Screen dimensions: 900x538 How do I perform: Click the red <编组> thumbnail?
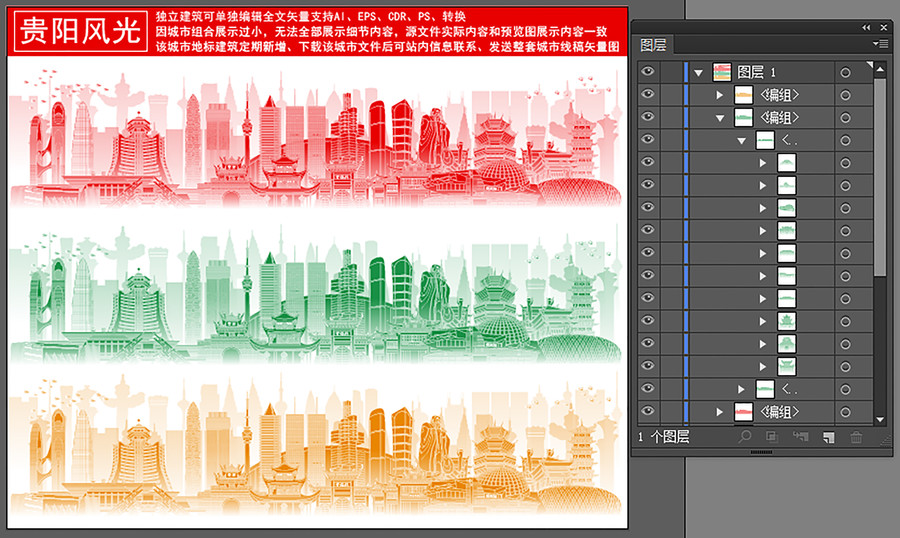click(x=743, y=412)
